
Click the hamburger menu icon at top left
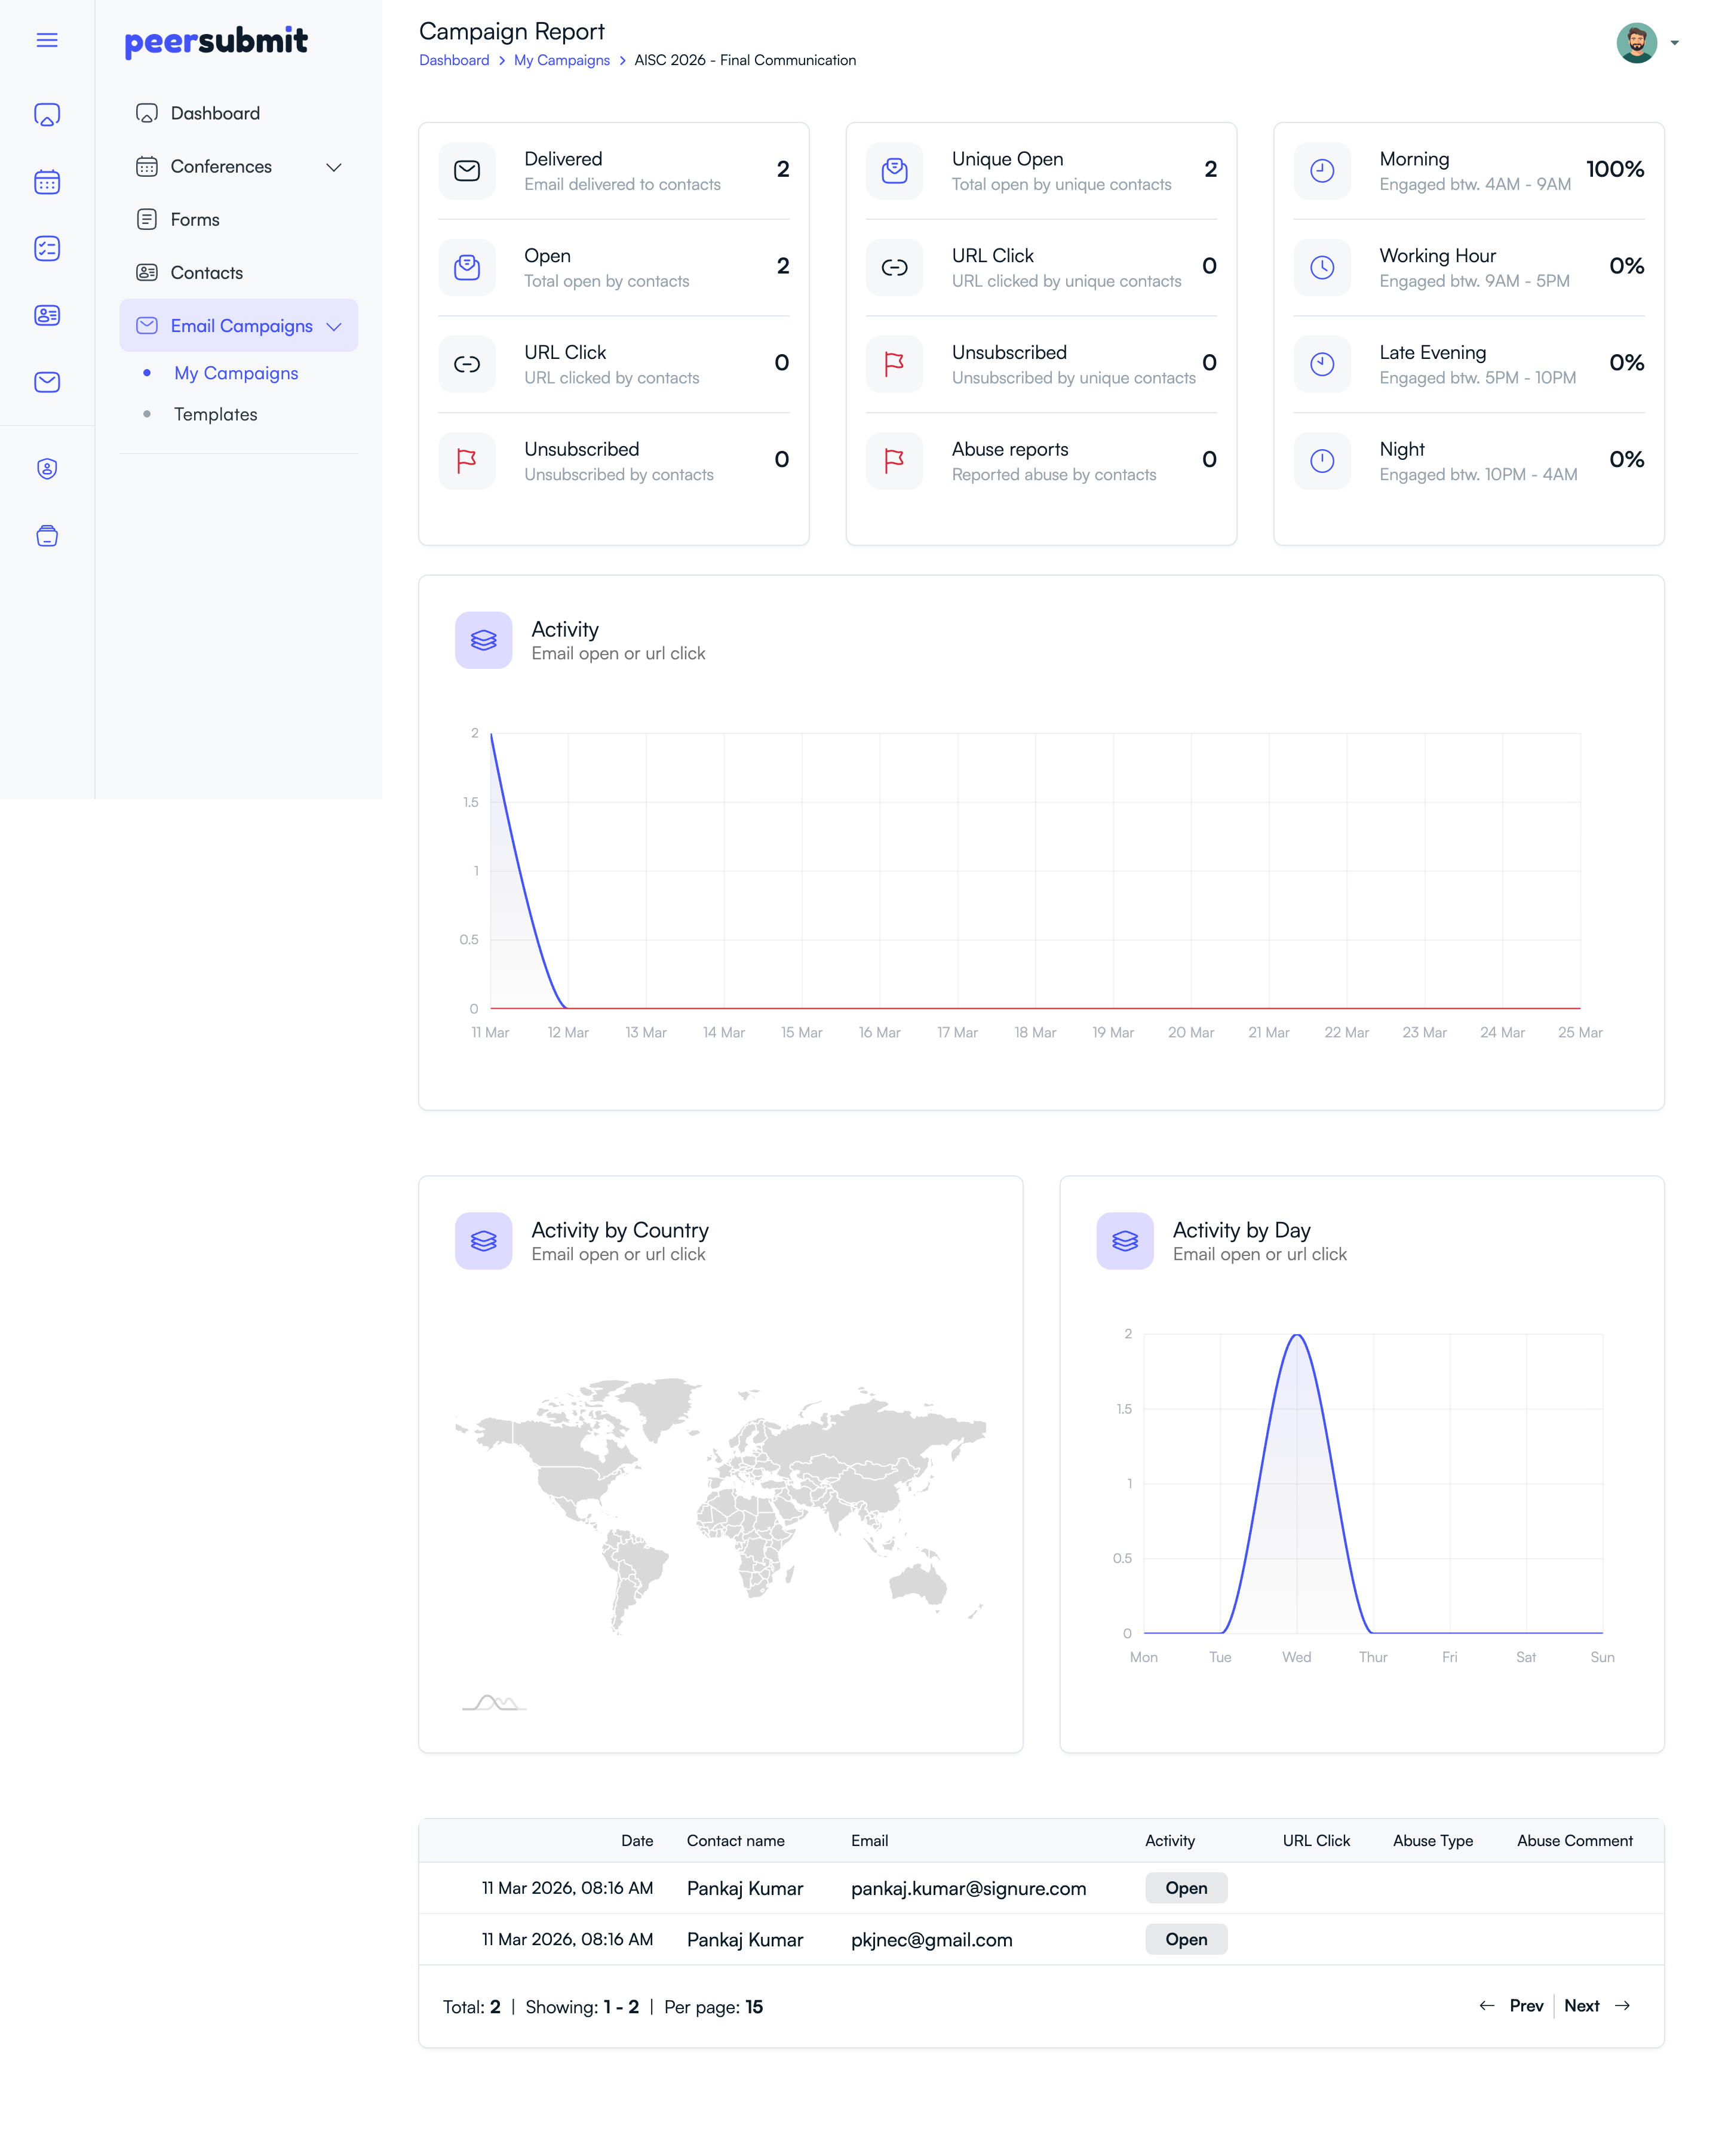point(47,40)
